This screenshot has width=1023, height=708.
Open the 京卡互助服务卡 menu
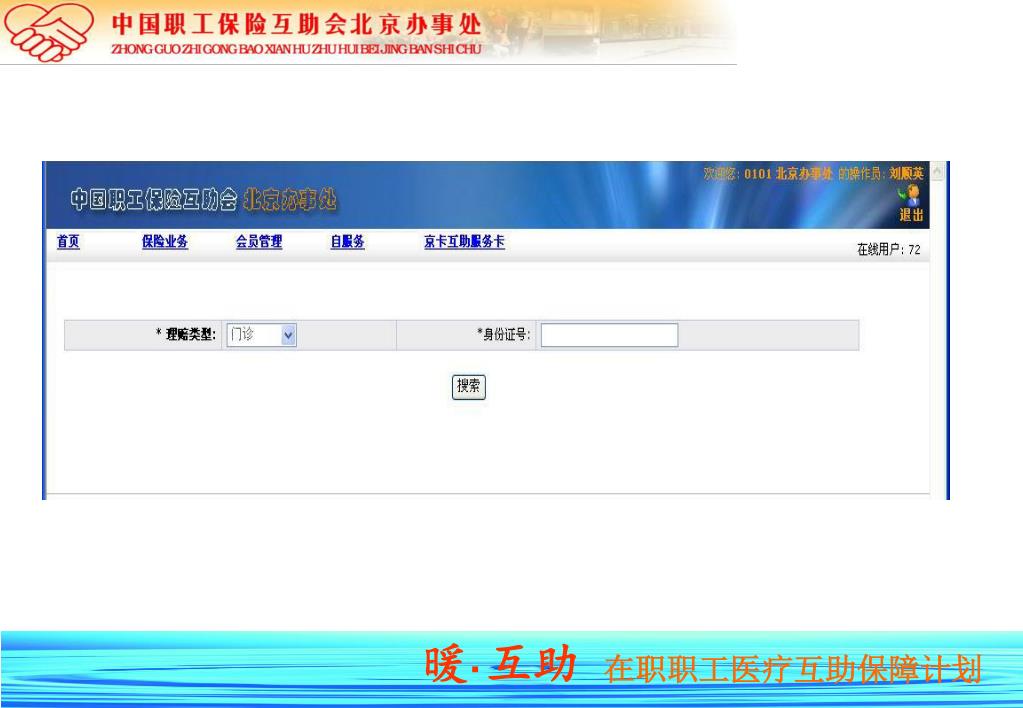point(464,241)
